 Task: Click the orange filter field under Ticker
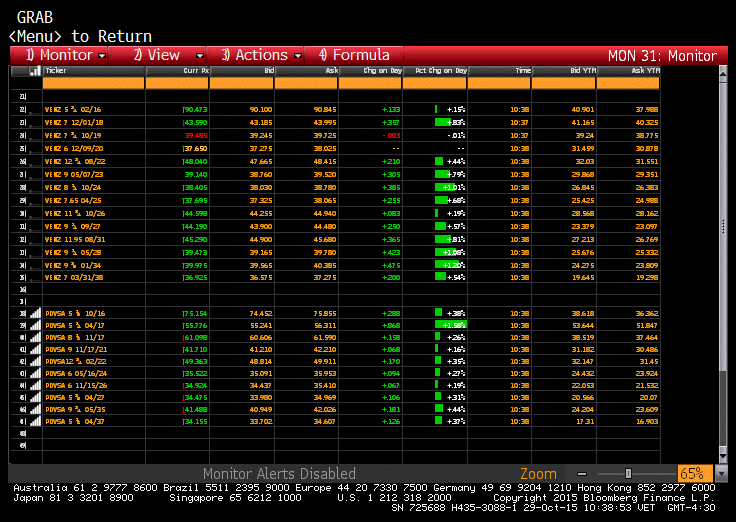93,84
